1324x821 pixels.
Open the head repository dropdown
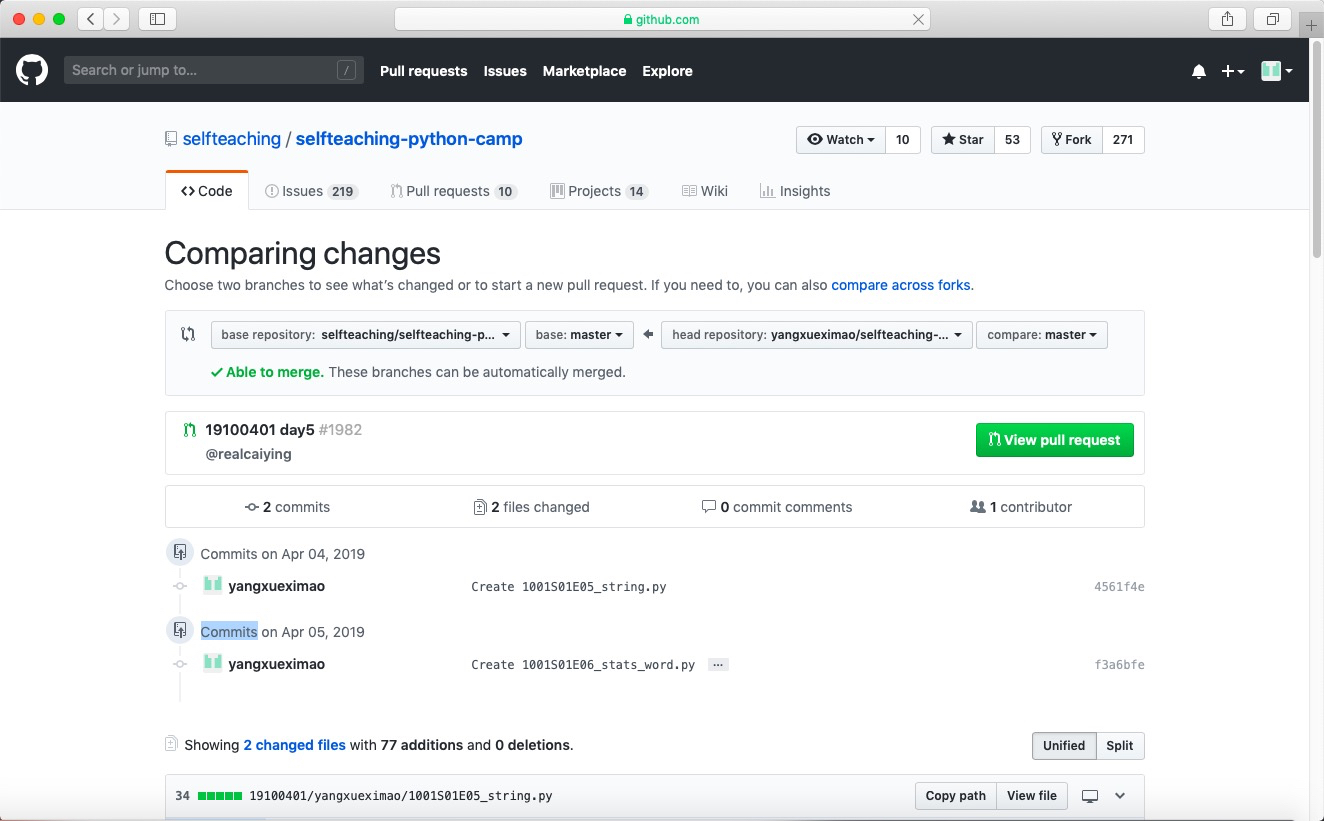pyautogui.click(x=817, y=334)
